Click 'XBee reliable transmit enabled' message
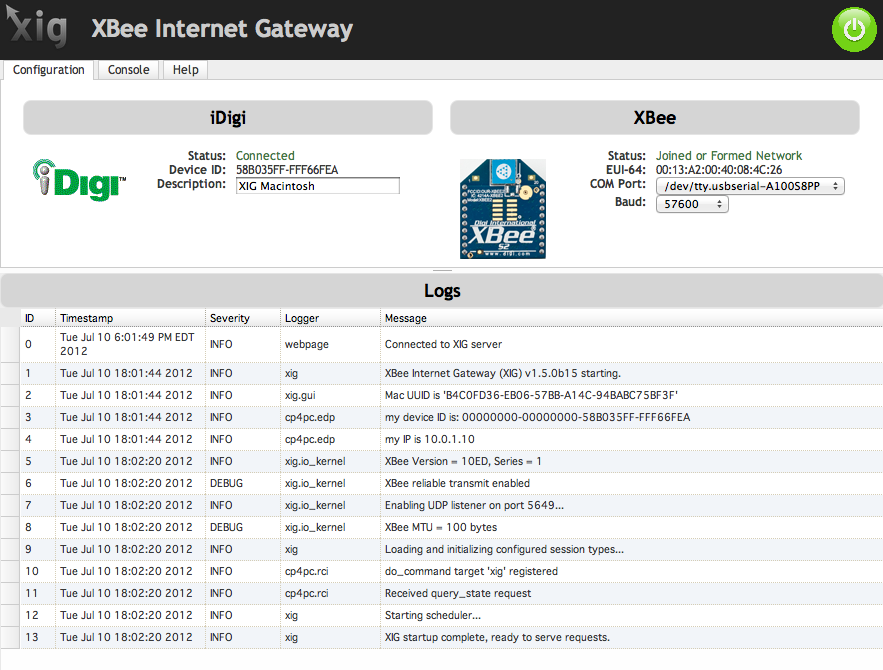883x670 pixels. (457, 483)
